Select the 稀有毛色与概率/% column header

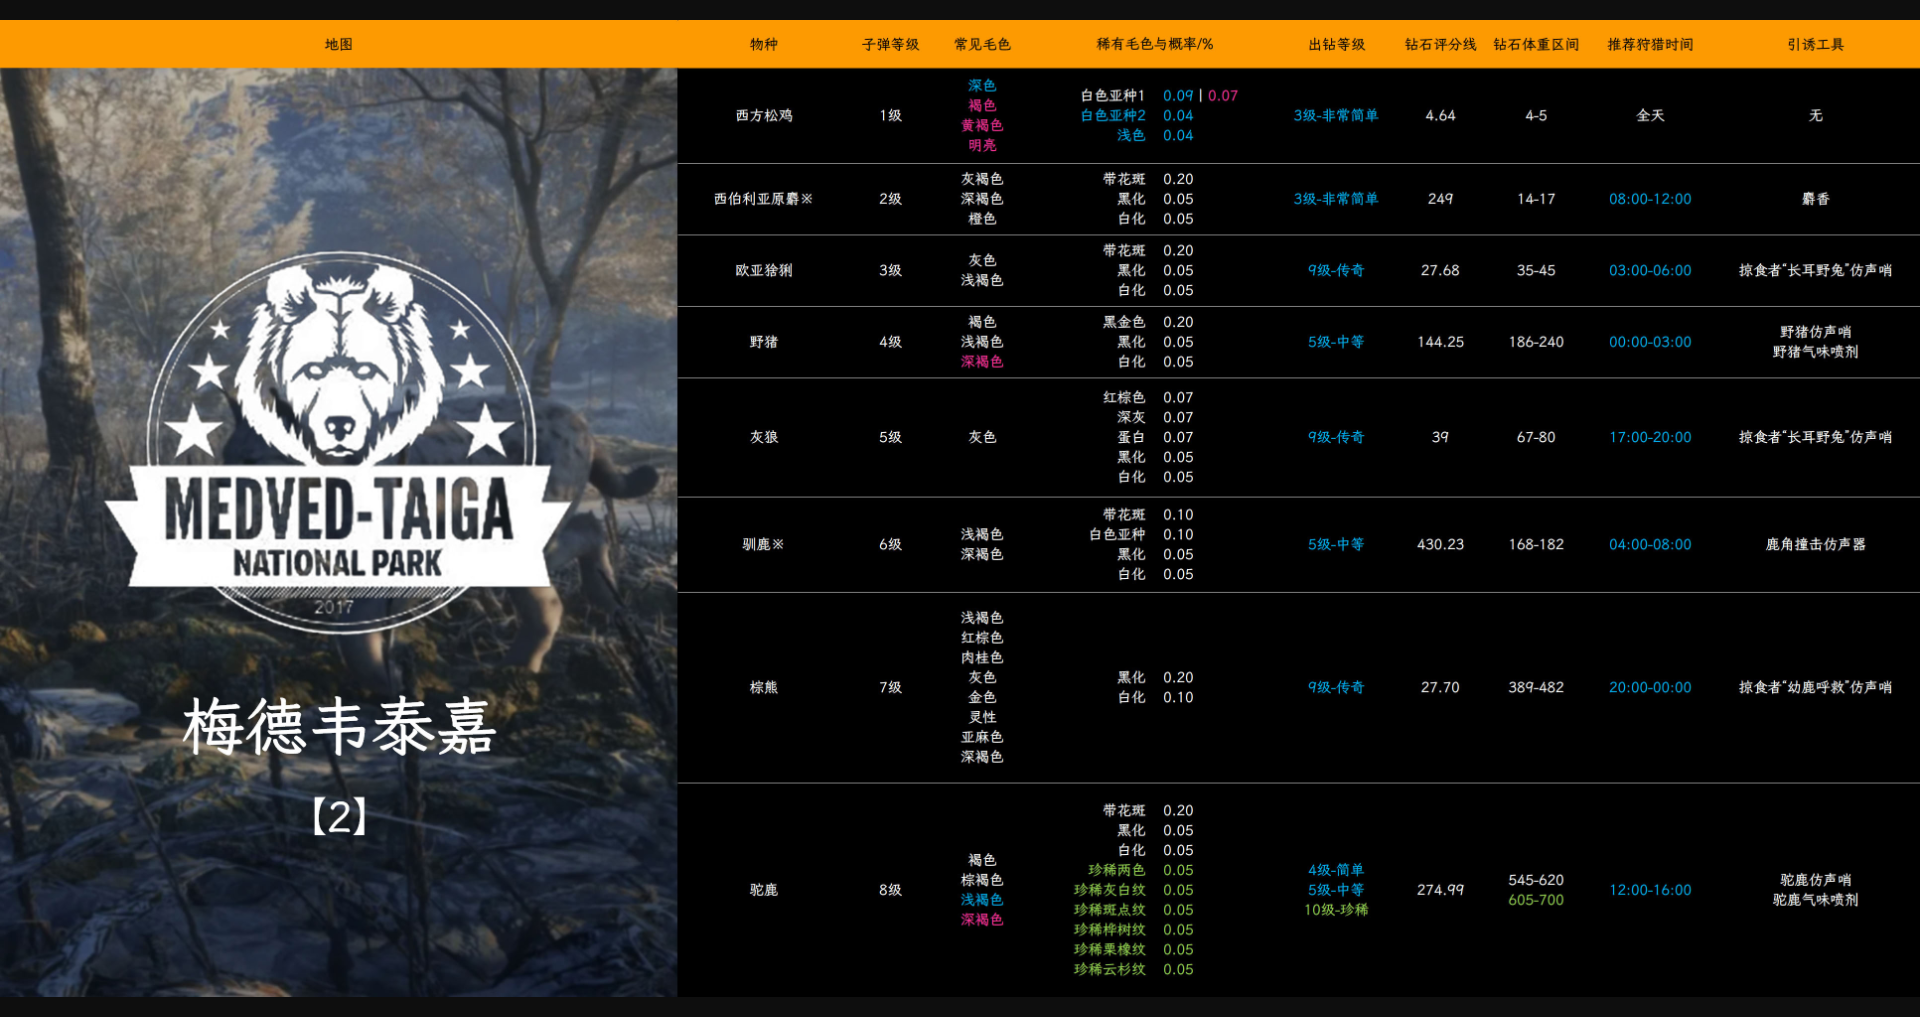coord(1155,44)
